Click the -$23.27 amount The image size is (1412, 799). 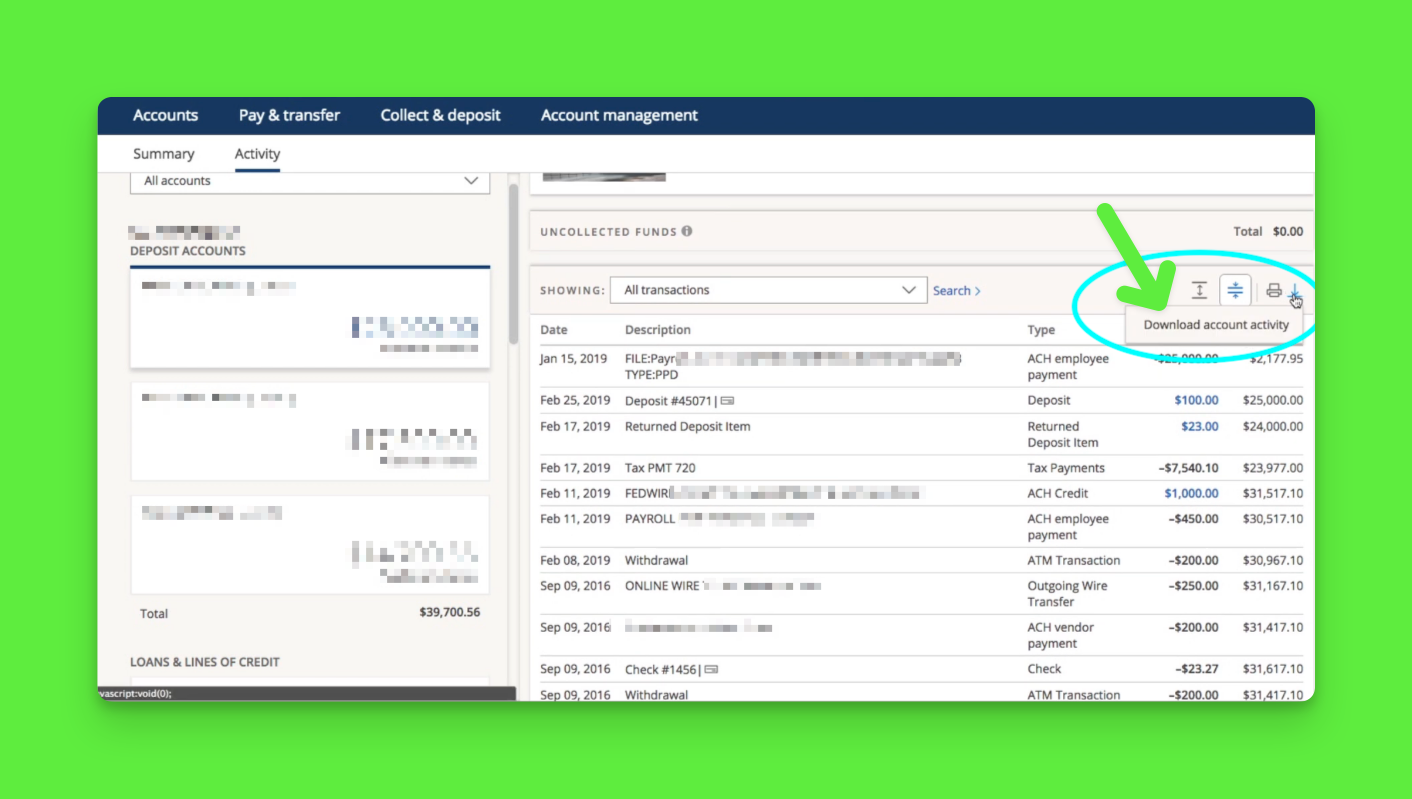click(1197, 669)
